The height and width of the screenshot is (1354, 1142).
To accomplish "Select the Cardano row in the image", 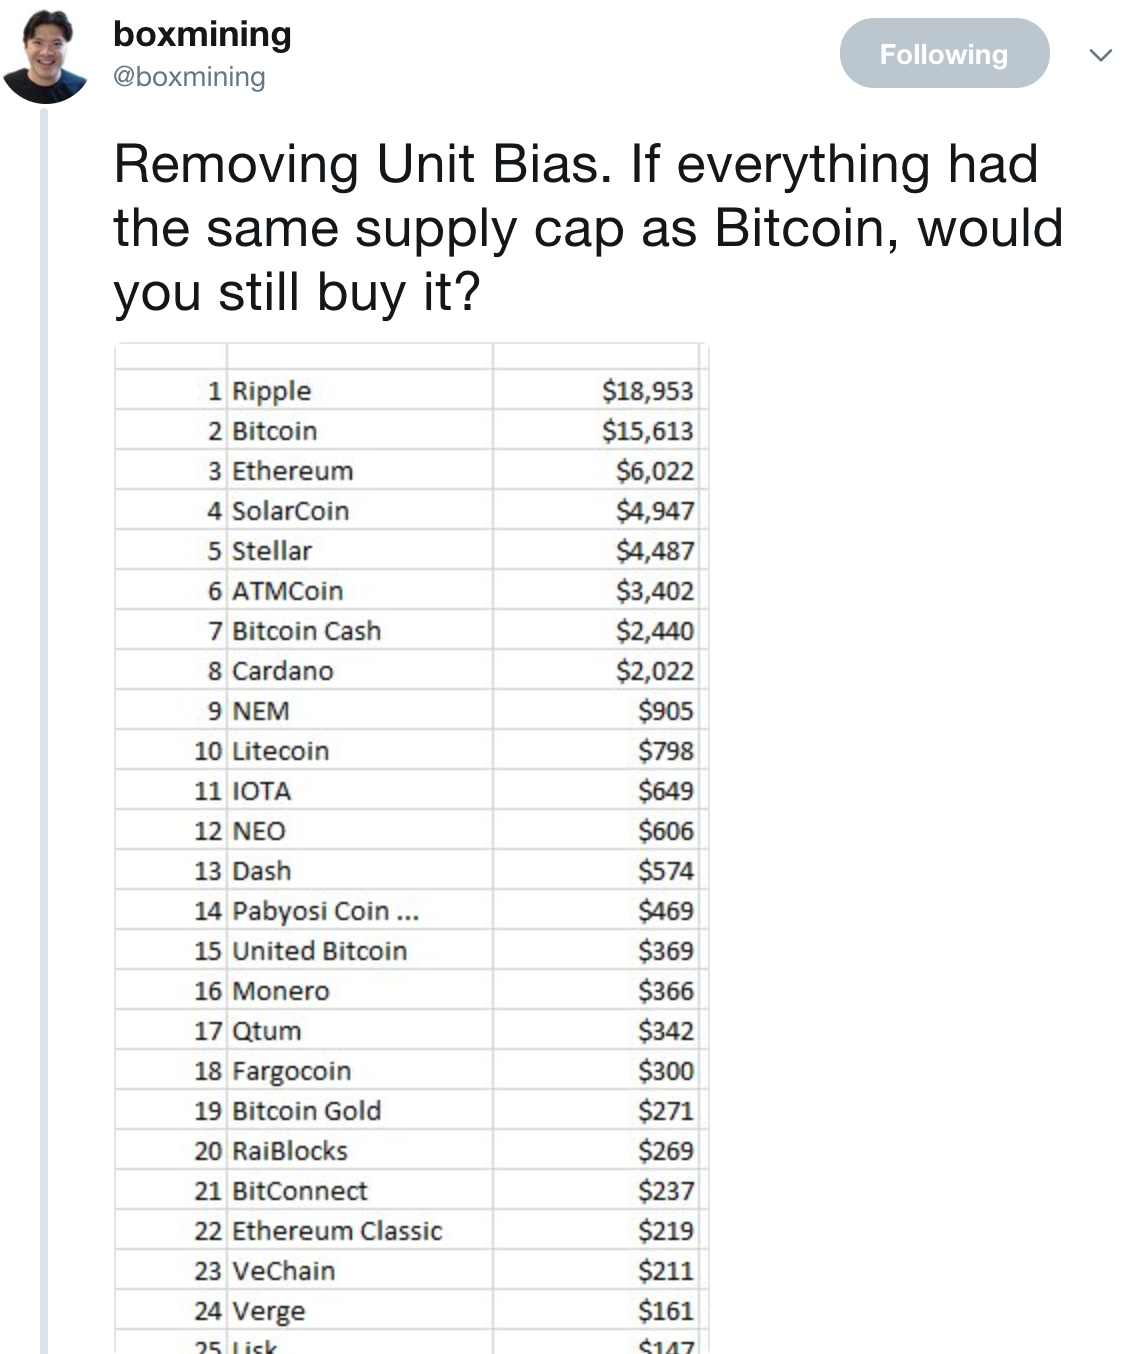I will point(283,671).
